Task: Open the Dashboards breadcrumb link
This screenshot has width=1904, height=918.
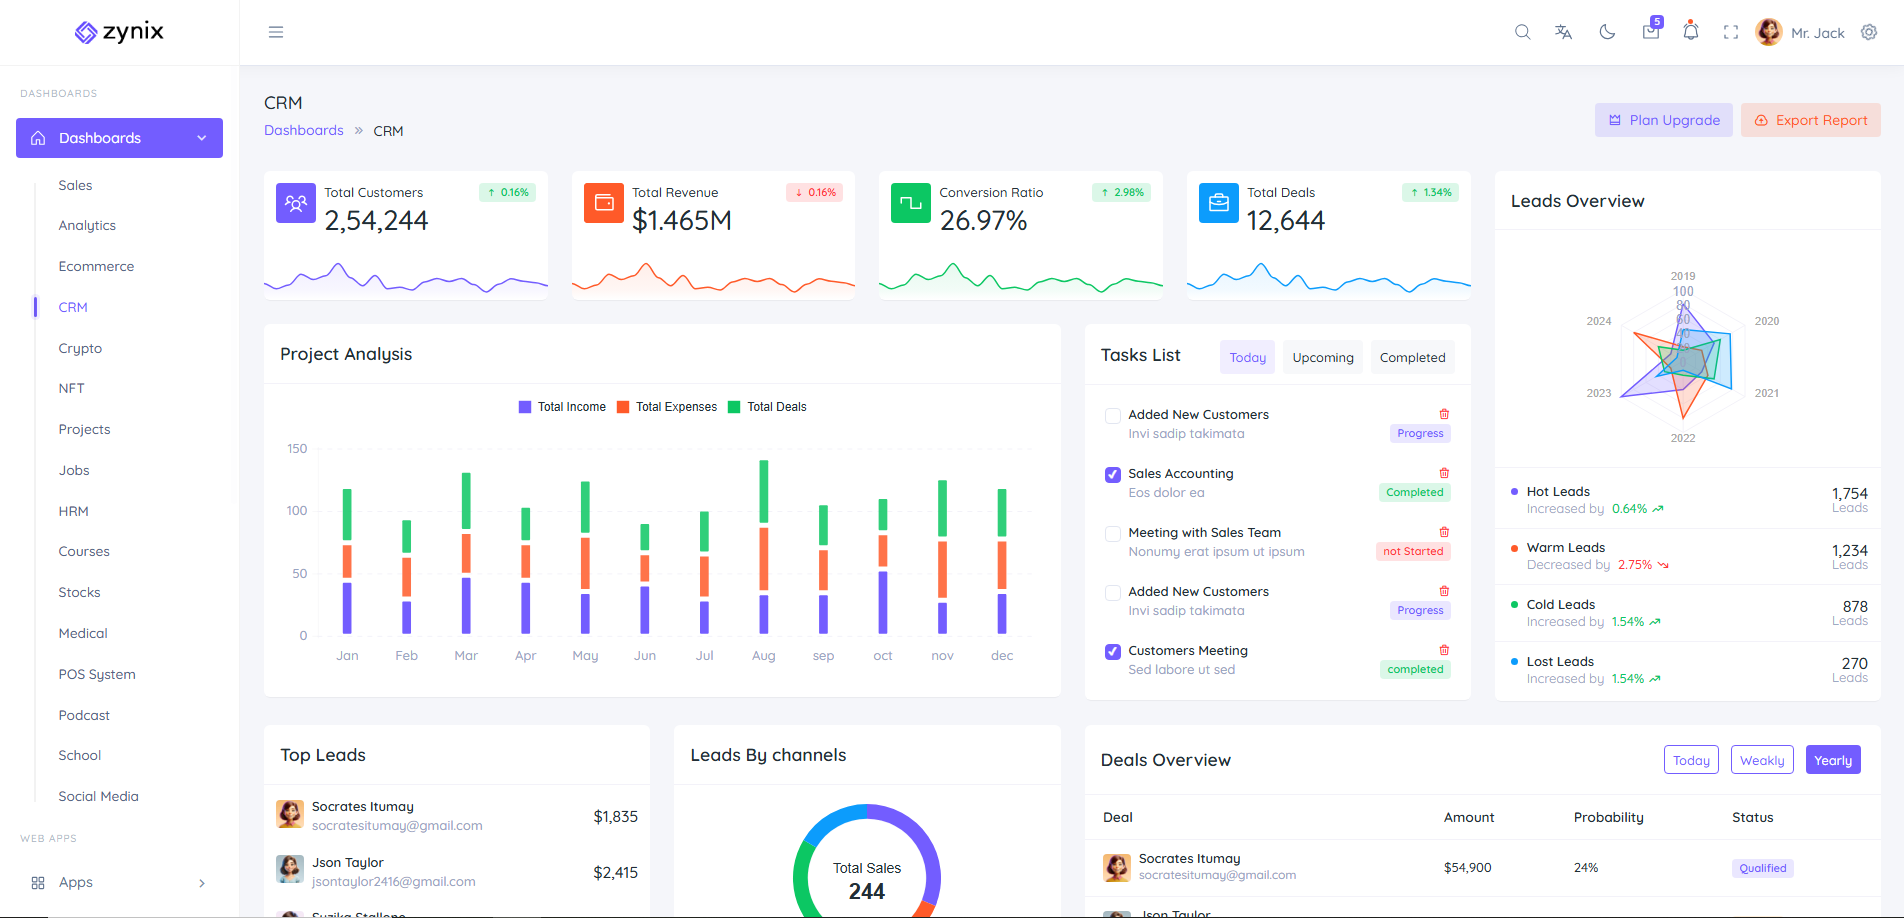Action: 304,130
